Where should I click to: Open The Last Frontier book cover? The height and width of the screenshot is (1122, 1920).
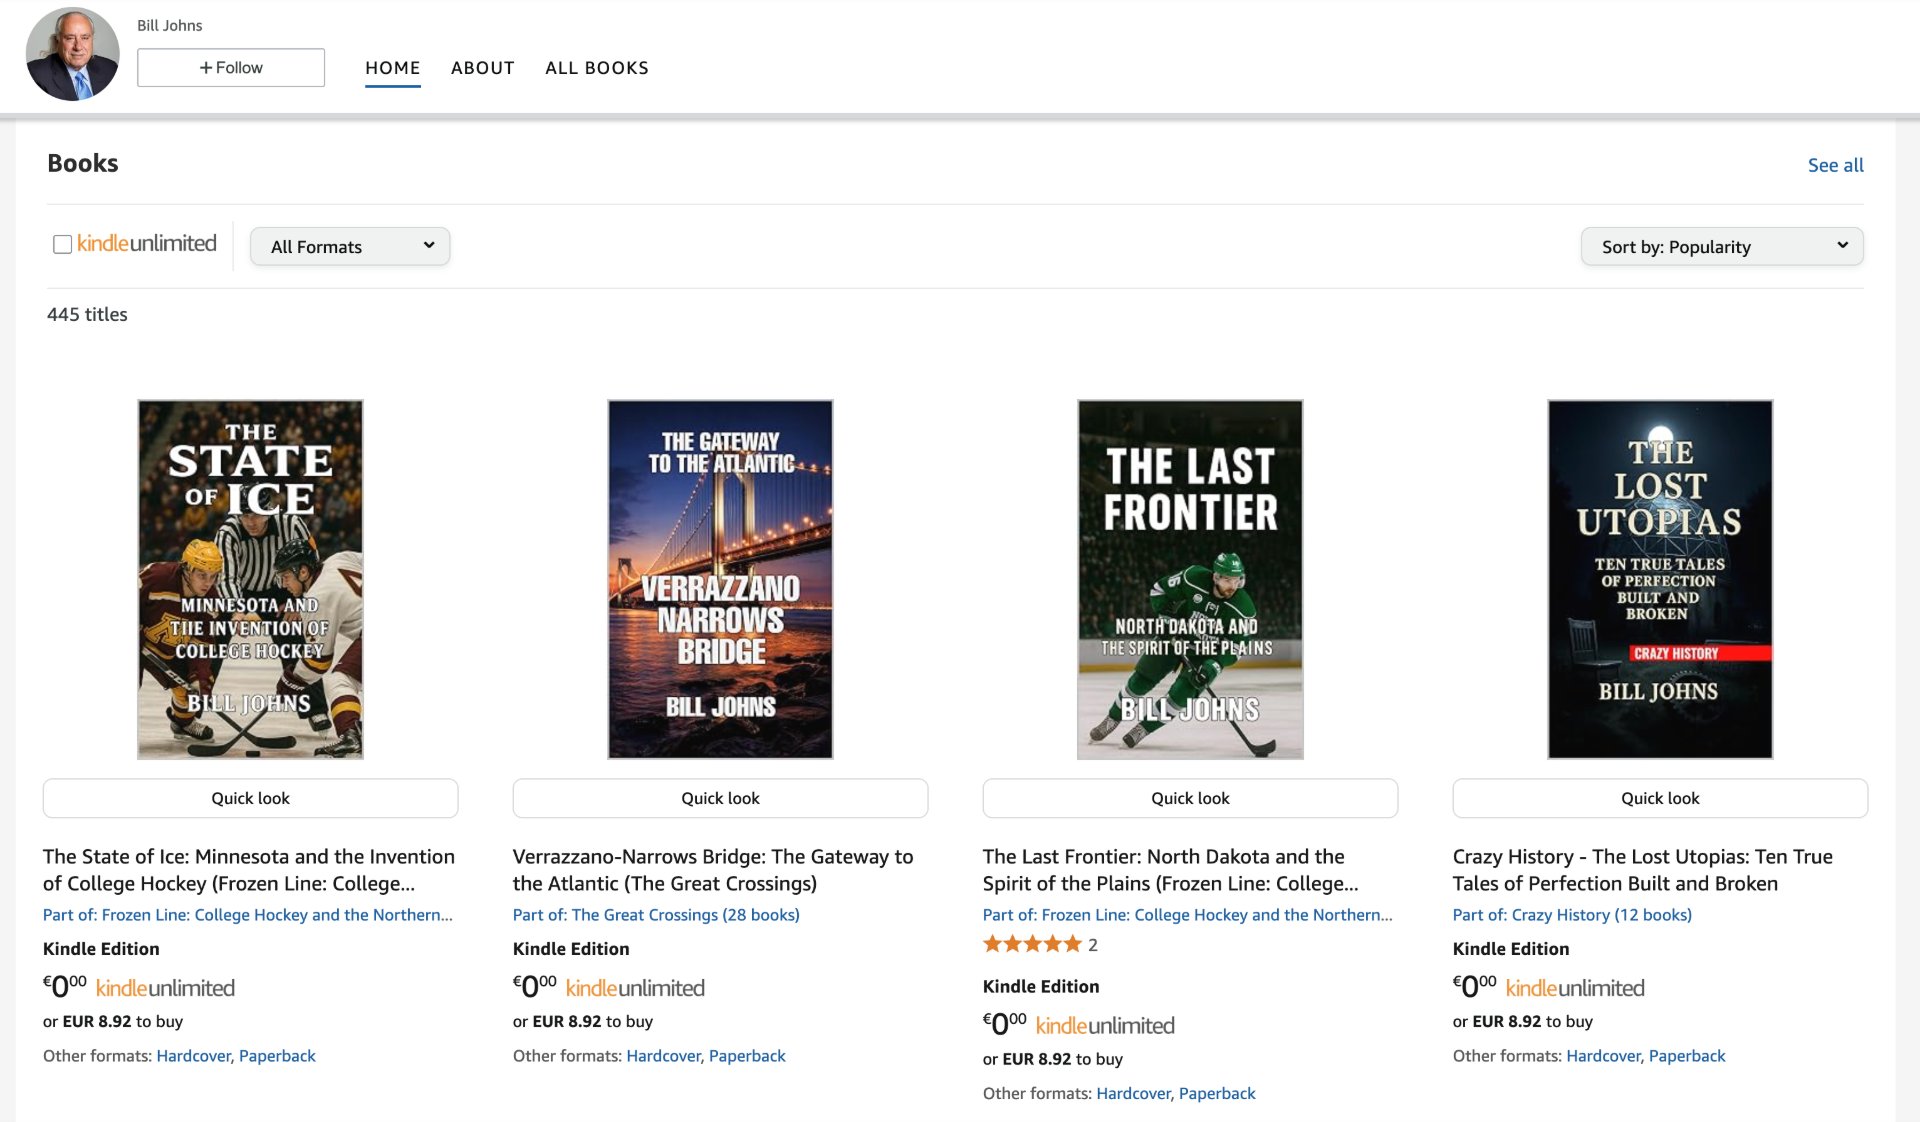click(1190, 579)
